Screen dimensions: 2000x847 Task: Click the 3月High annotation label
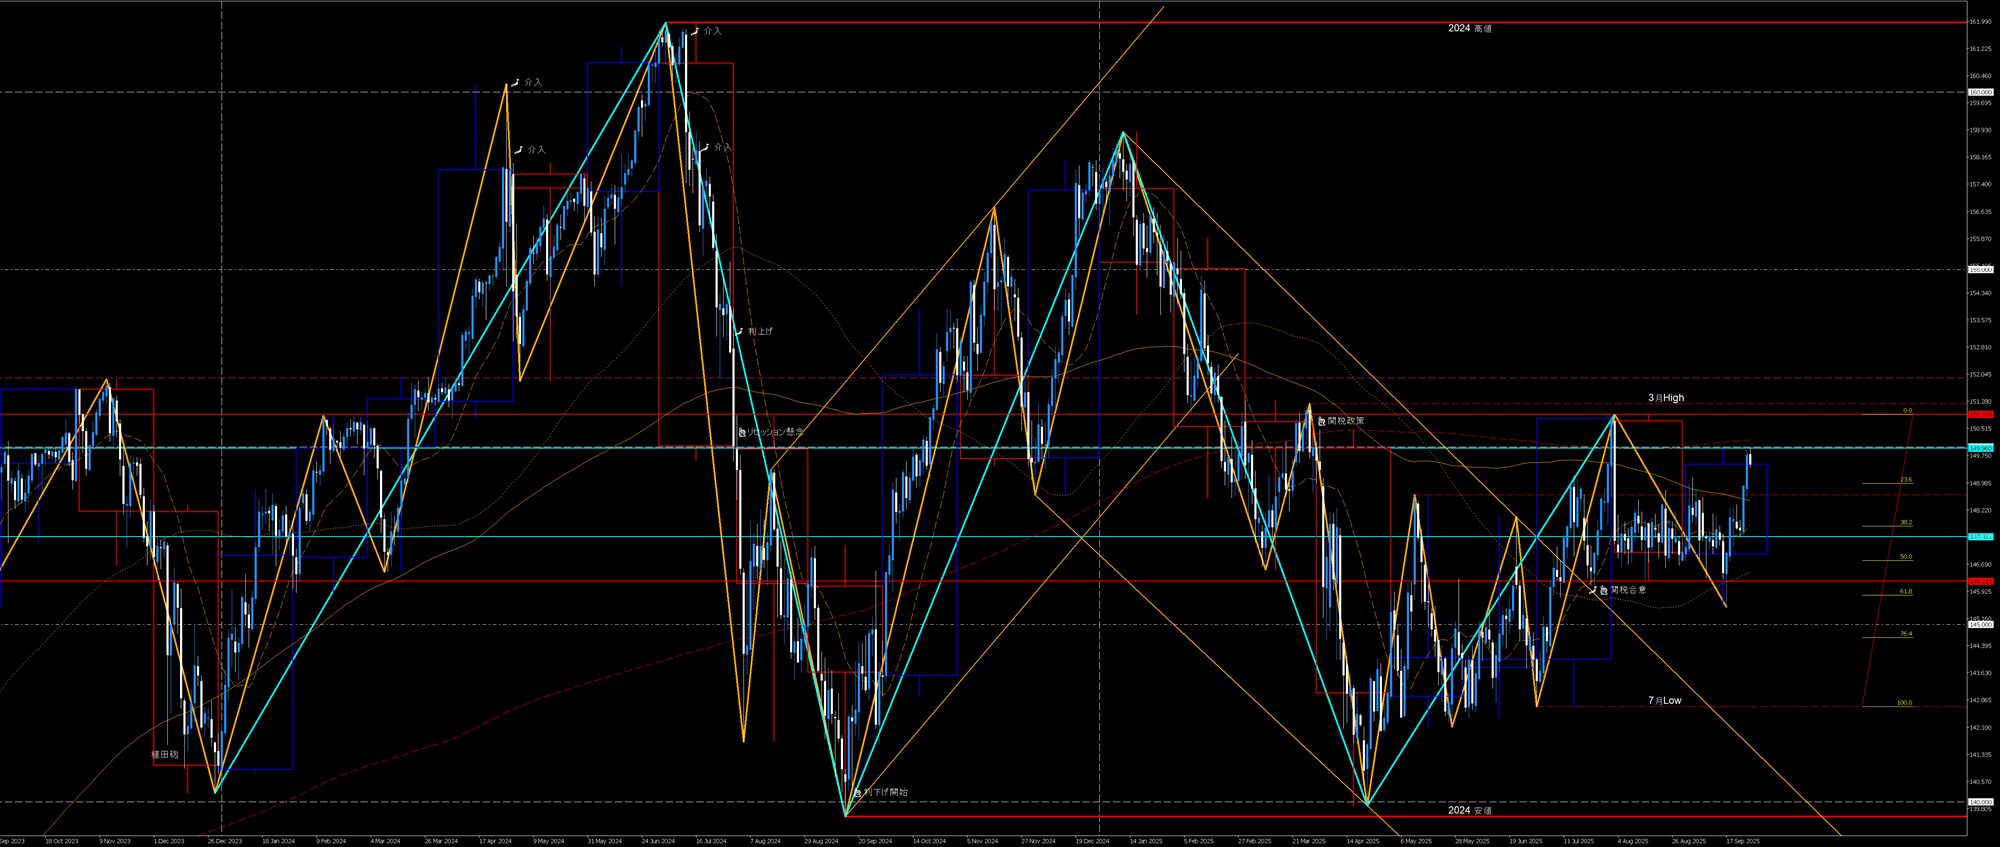click(x=1666, y=398)
